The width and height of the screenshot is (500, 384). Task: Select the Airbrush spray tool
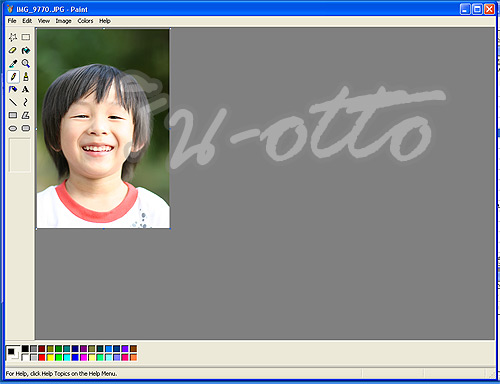pyautogui.click(x=13, y=89)
